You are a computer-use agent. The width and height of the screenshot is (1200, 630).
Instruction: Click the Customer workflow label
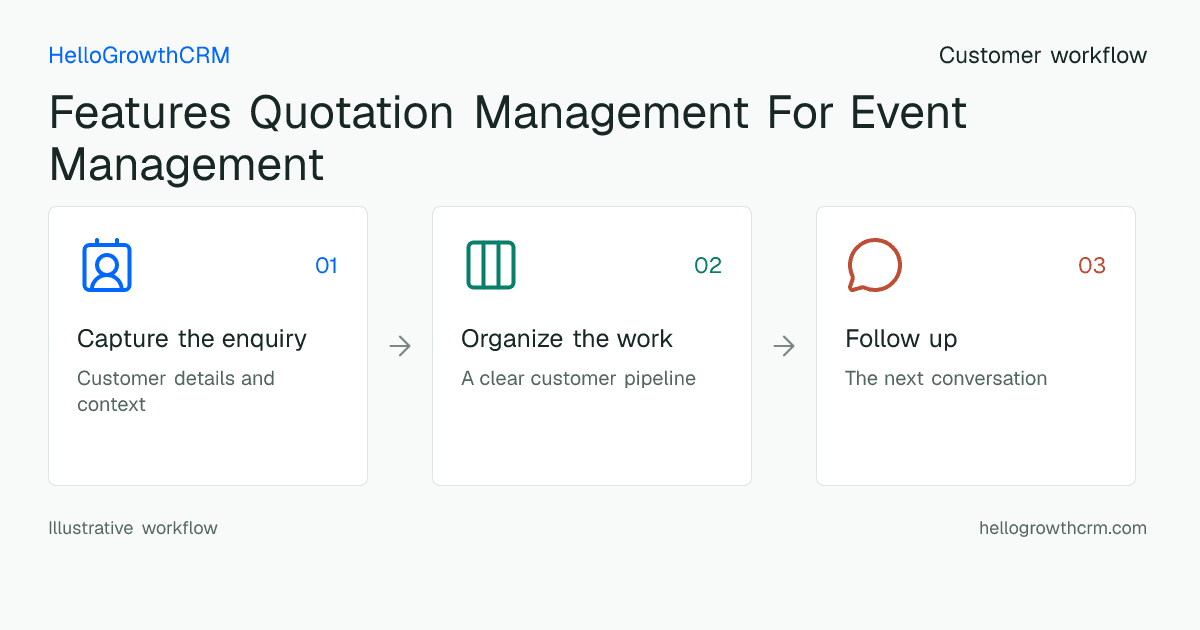point(1043,56)
